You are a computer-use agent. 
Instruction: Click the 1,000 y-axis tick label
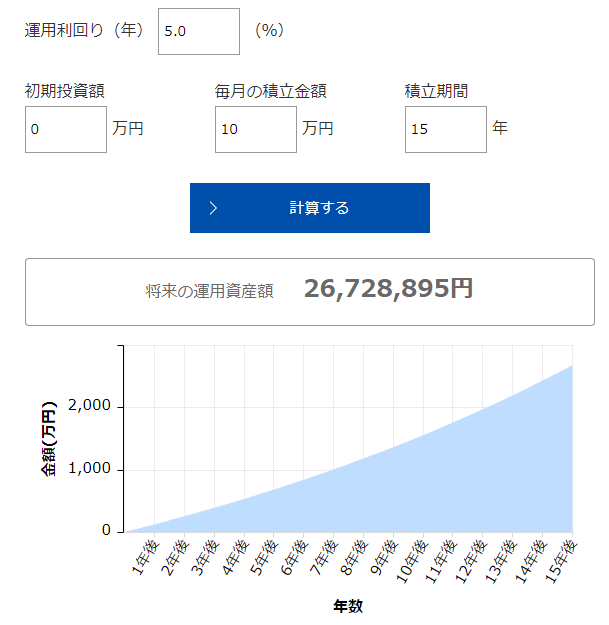(x=89, y=468)
